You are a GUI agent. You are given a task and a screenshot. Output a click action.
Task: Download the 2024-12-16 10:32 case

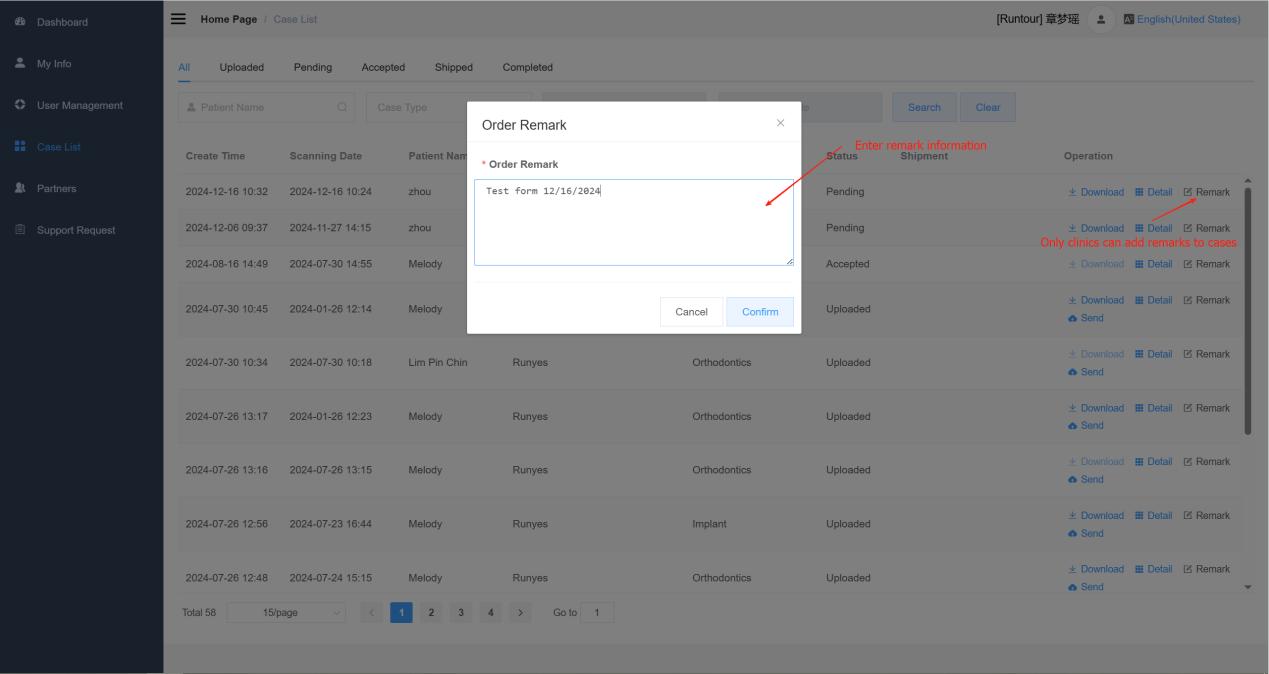pos(1096,192)
